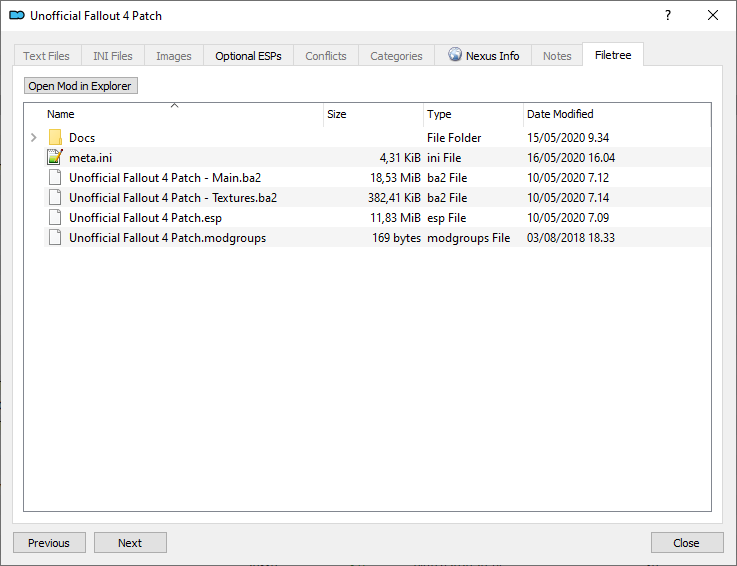Open the Nexus Info tab

click(x=483, y=56)
